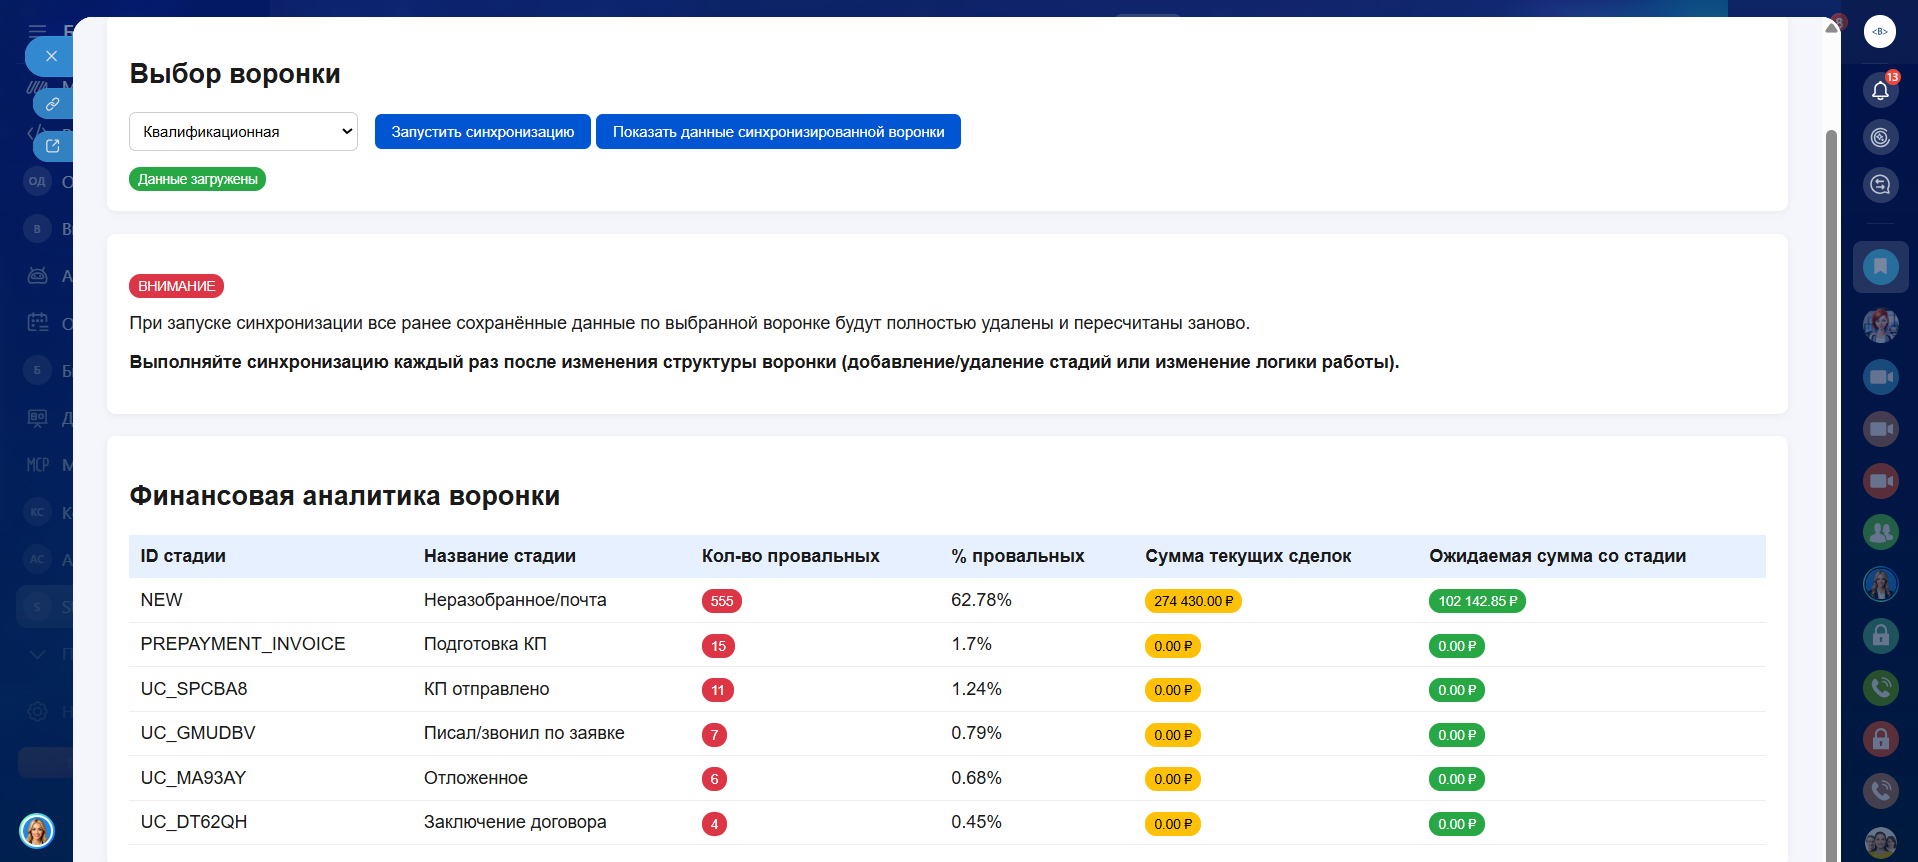Open the green group contacts icon
The width and height of the screenshot is (1918, 862).
(x=1880, y=532)
